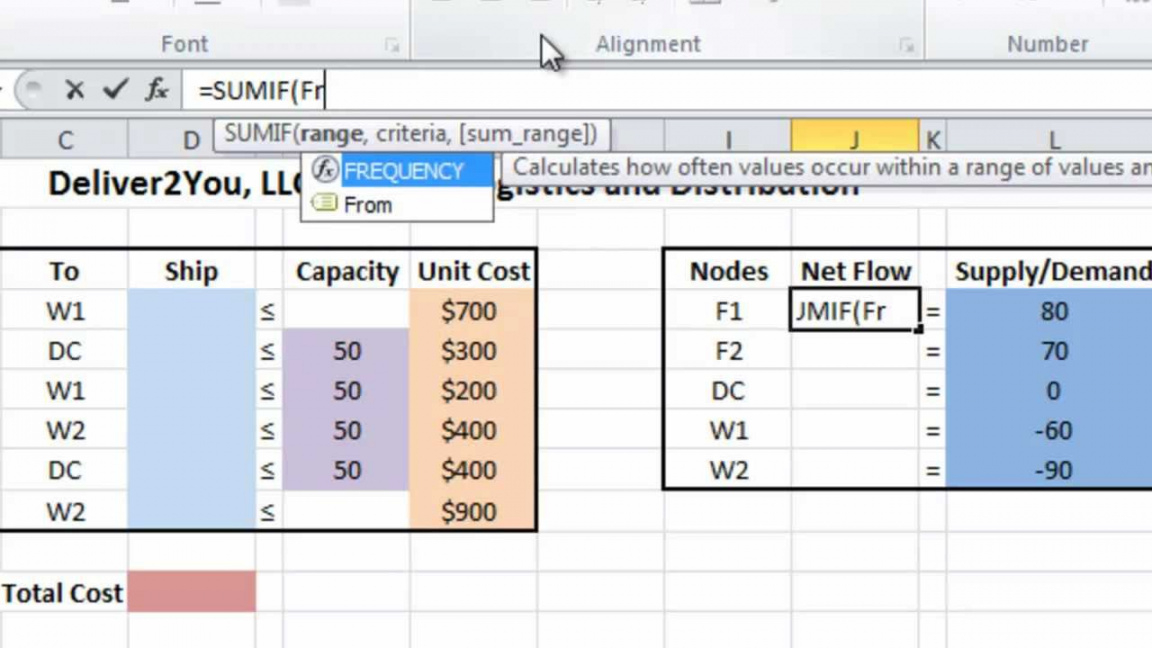Screen dimensions: 1152x648
Task: Click the Net Flow cell for F2
Action: pyautogui.click(x=854, y=351)
